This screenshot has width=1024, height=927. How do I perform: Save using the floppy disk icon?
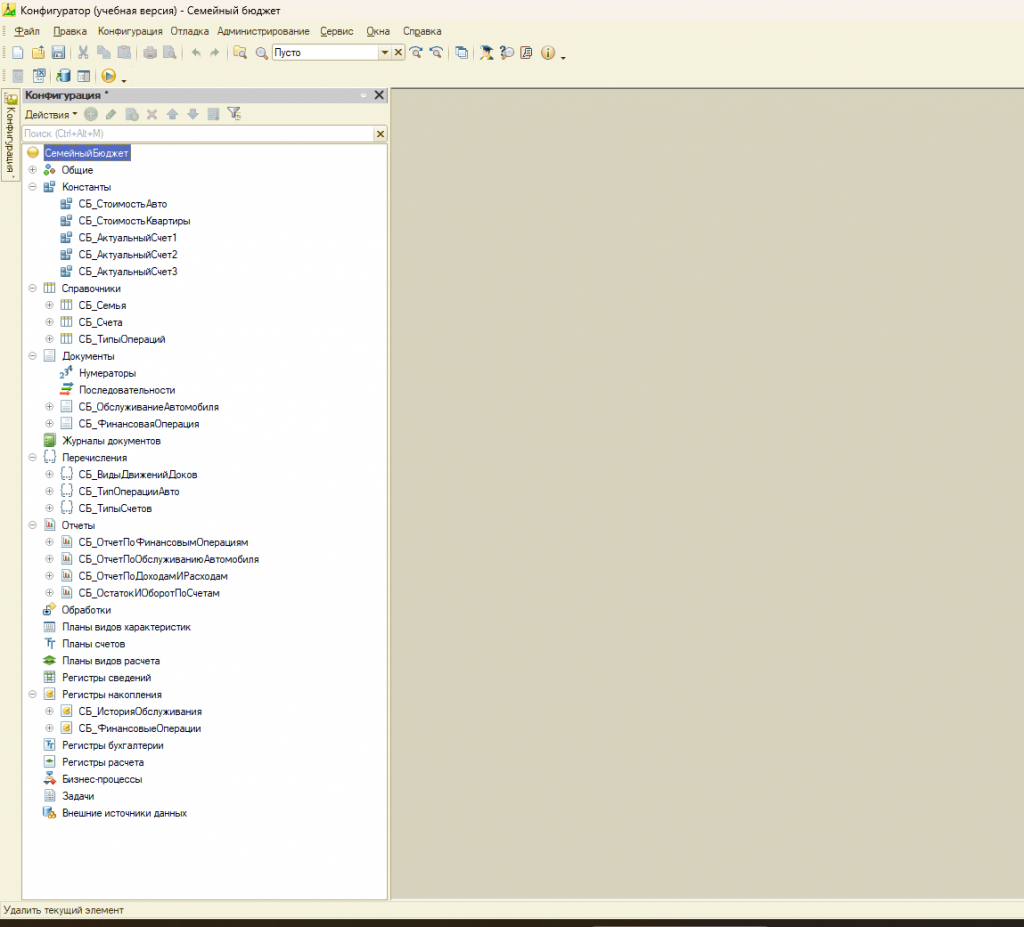pos(58,53)
